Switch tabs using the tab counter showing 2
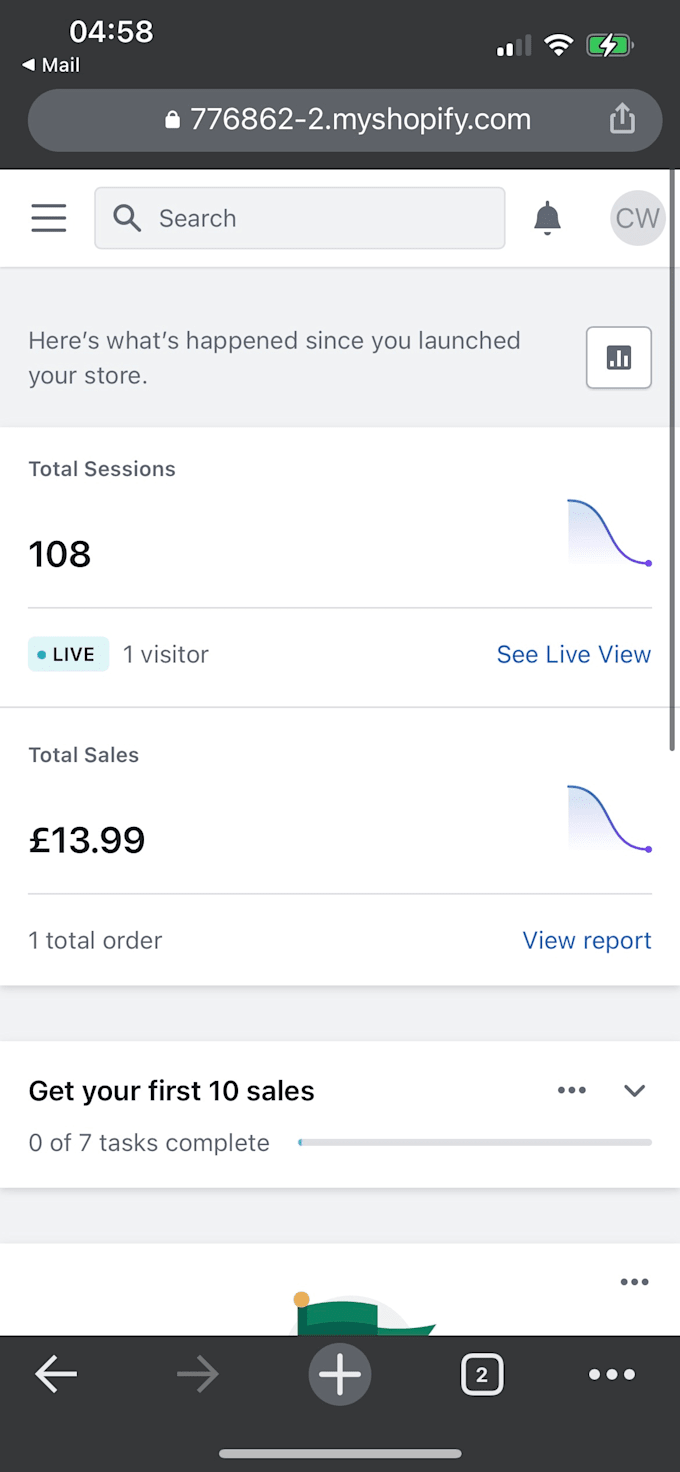This screenshot has height=1472, width=680. (482, 1374)
